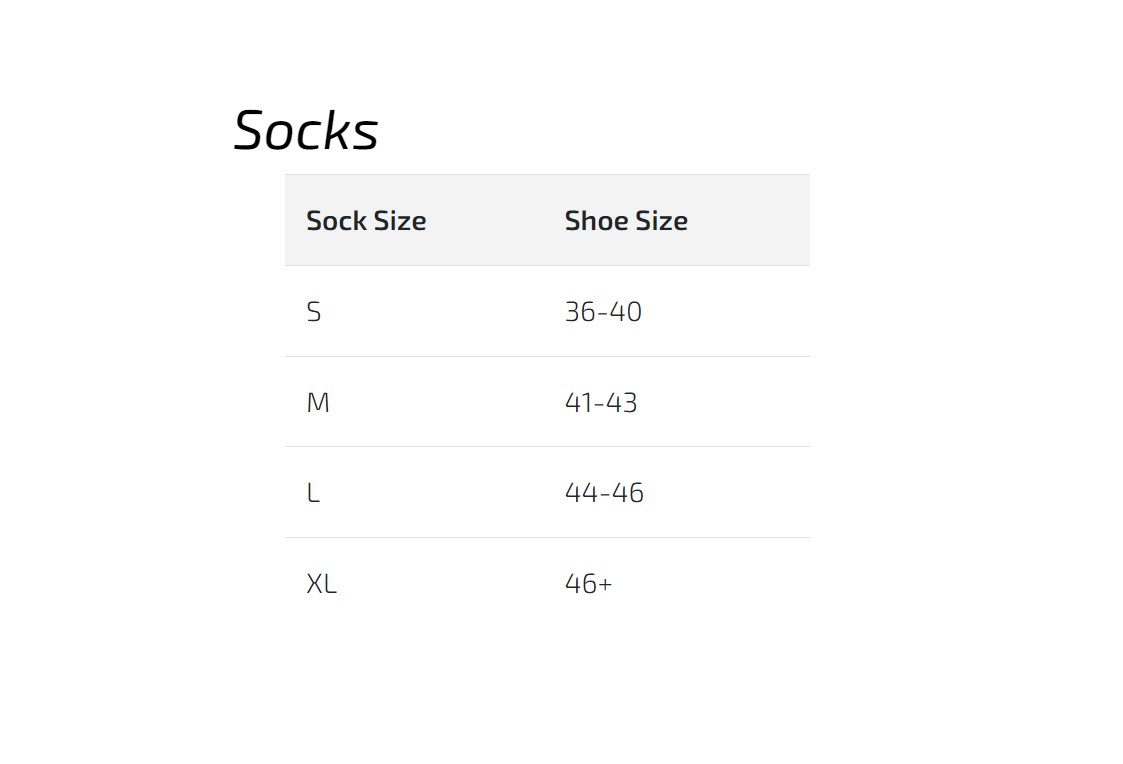Click the Shoe Size column header
The height and width of the screenshot is (764, 1123).
point(626,221)
